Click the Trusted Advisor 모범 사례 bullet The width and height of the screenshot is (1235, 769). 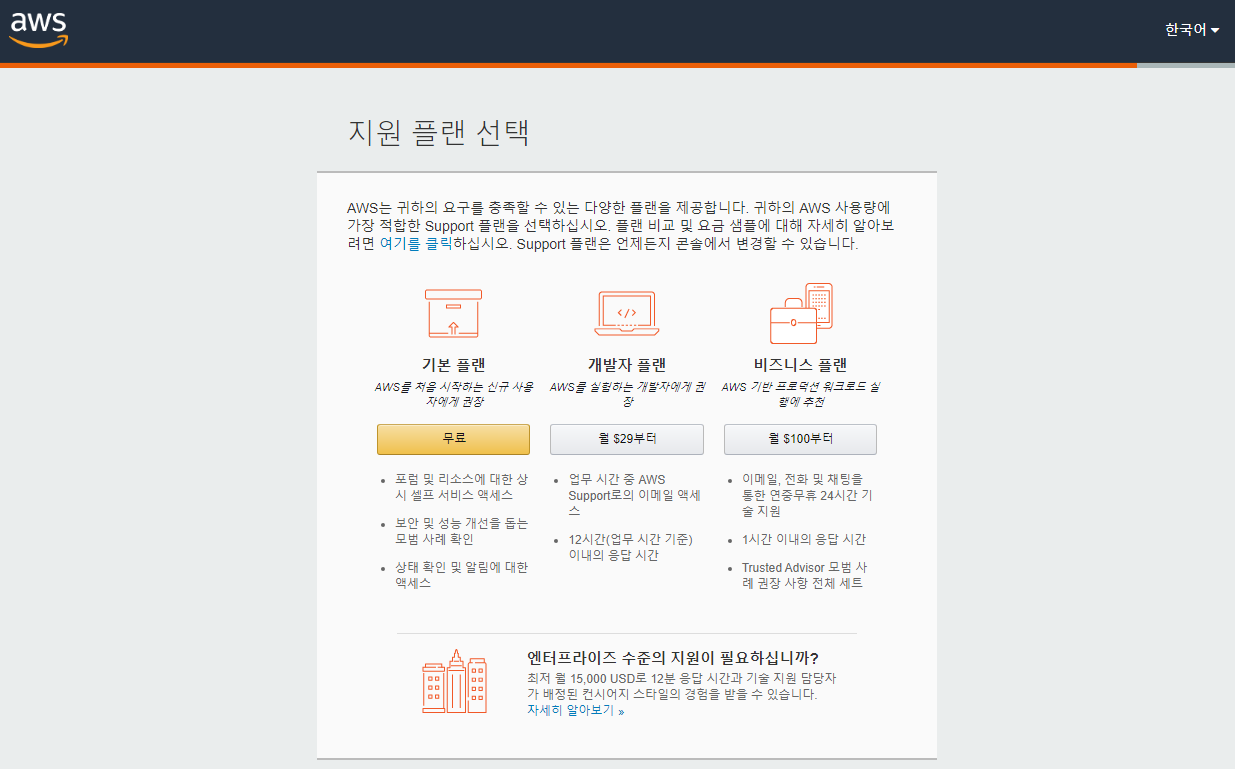pyautogui.click(x=805, y=575)
